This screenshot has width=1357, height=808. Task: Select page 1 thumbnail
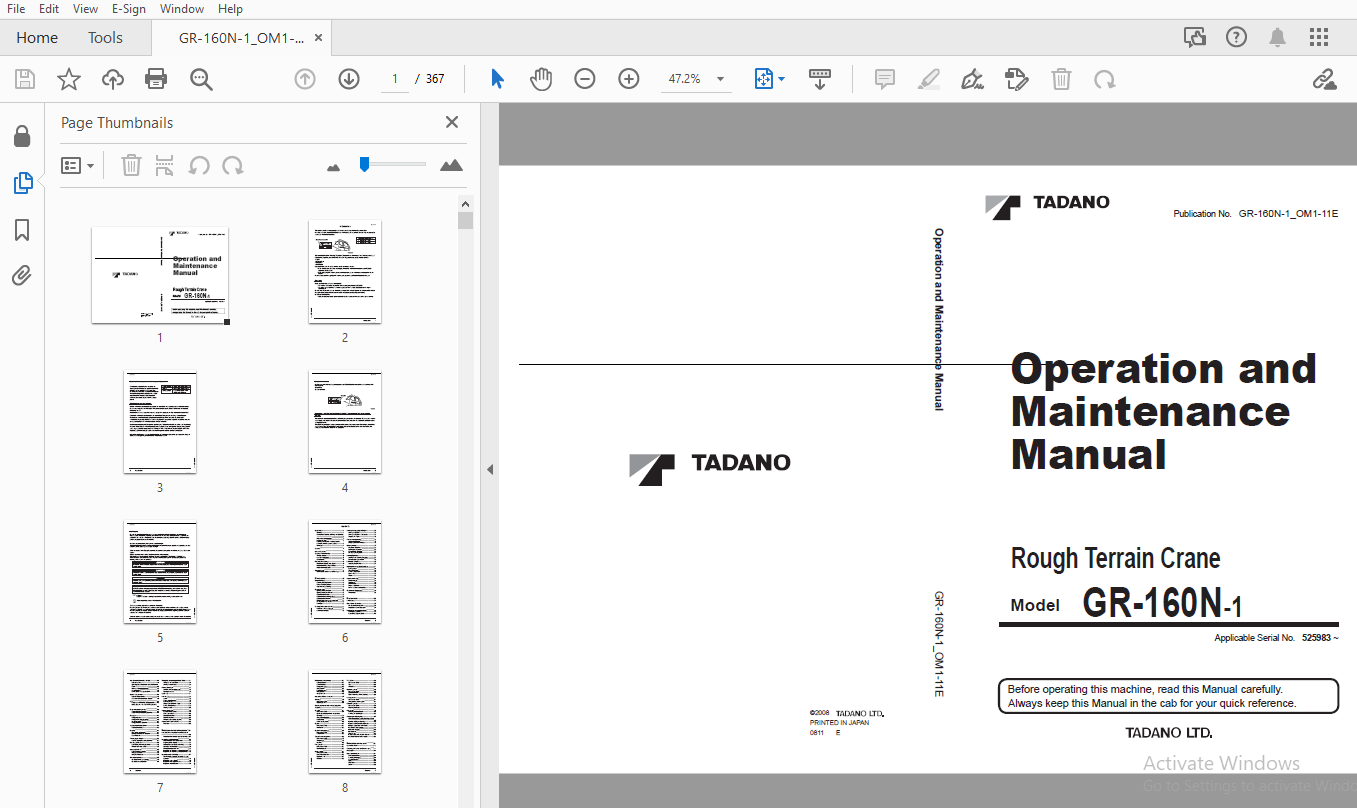(160, 275)
